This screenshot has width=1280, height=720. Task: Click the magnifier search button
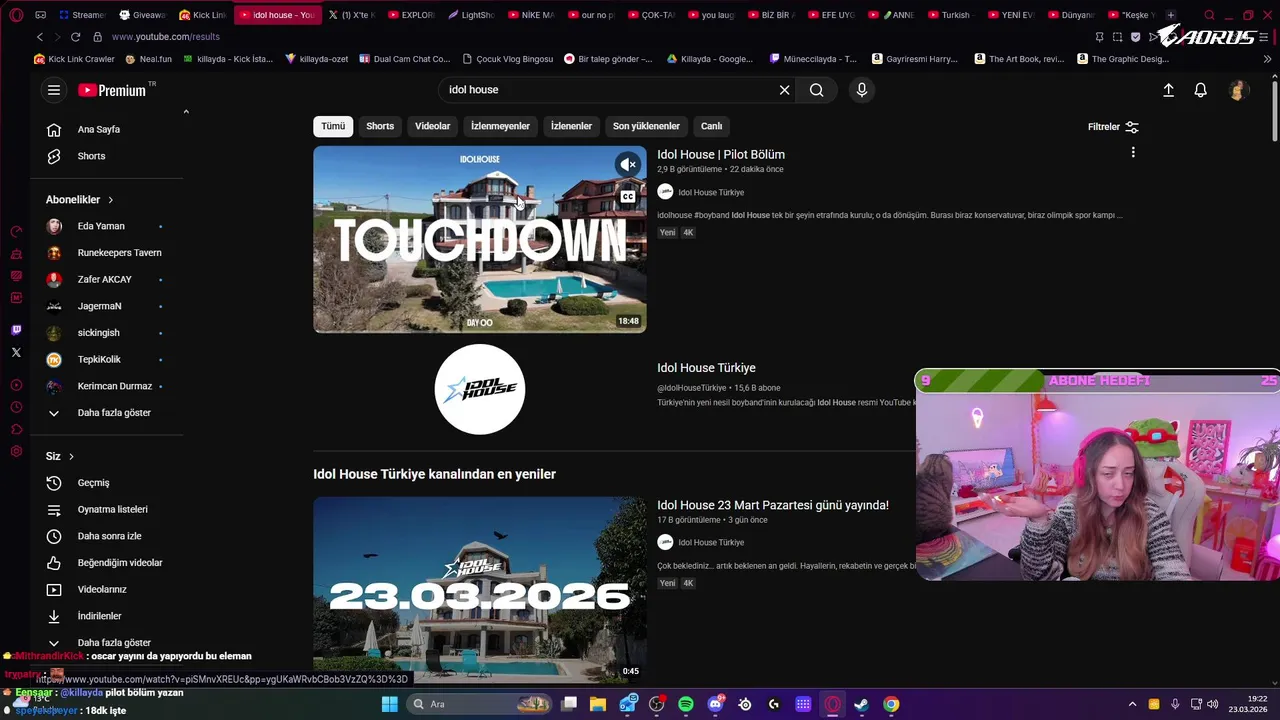817,90
